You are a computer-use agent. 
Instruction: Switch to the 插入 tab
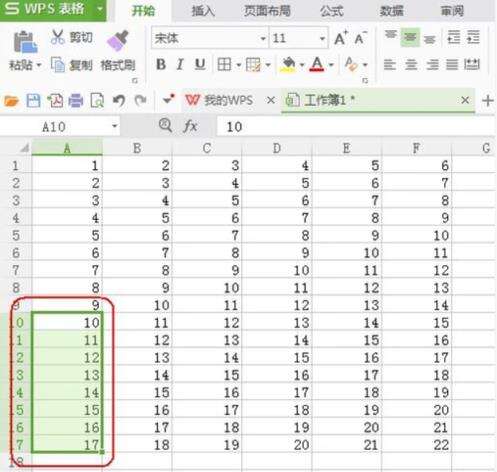[203, 11]
